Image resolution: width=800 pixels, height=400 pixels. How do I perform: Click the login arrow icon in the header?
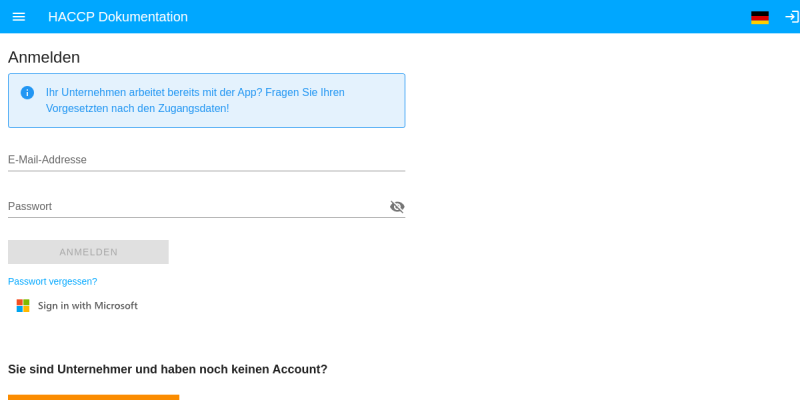pyautogui.click(x=791, y=17)
